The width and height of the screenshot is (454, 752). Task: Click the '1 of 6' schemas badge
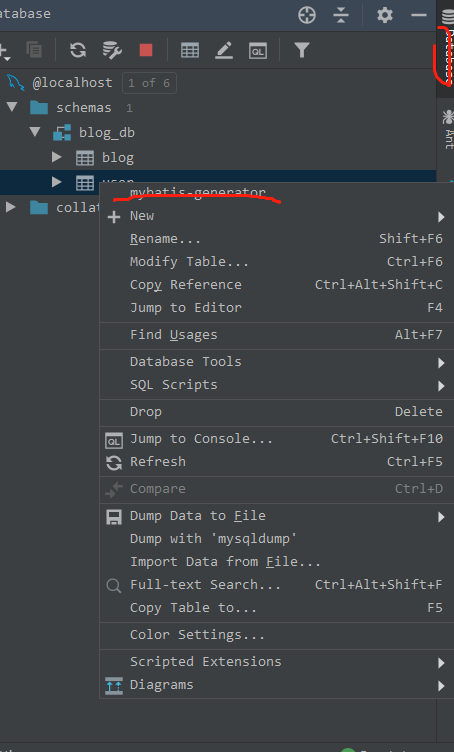click(149, 83)
